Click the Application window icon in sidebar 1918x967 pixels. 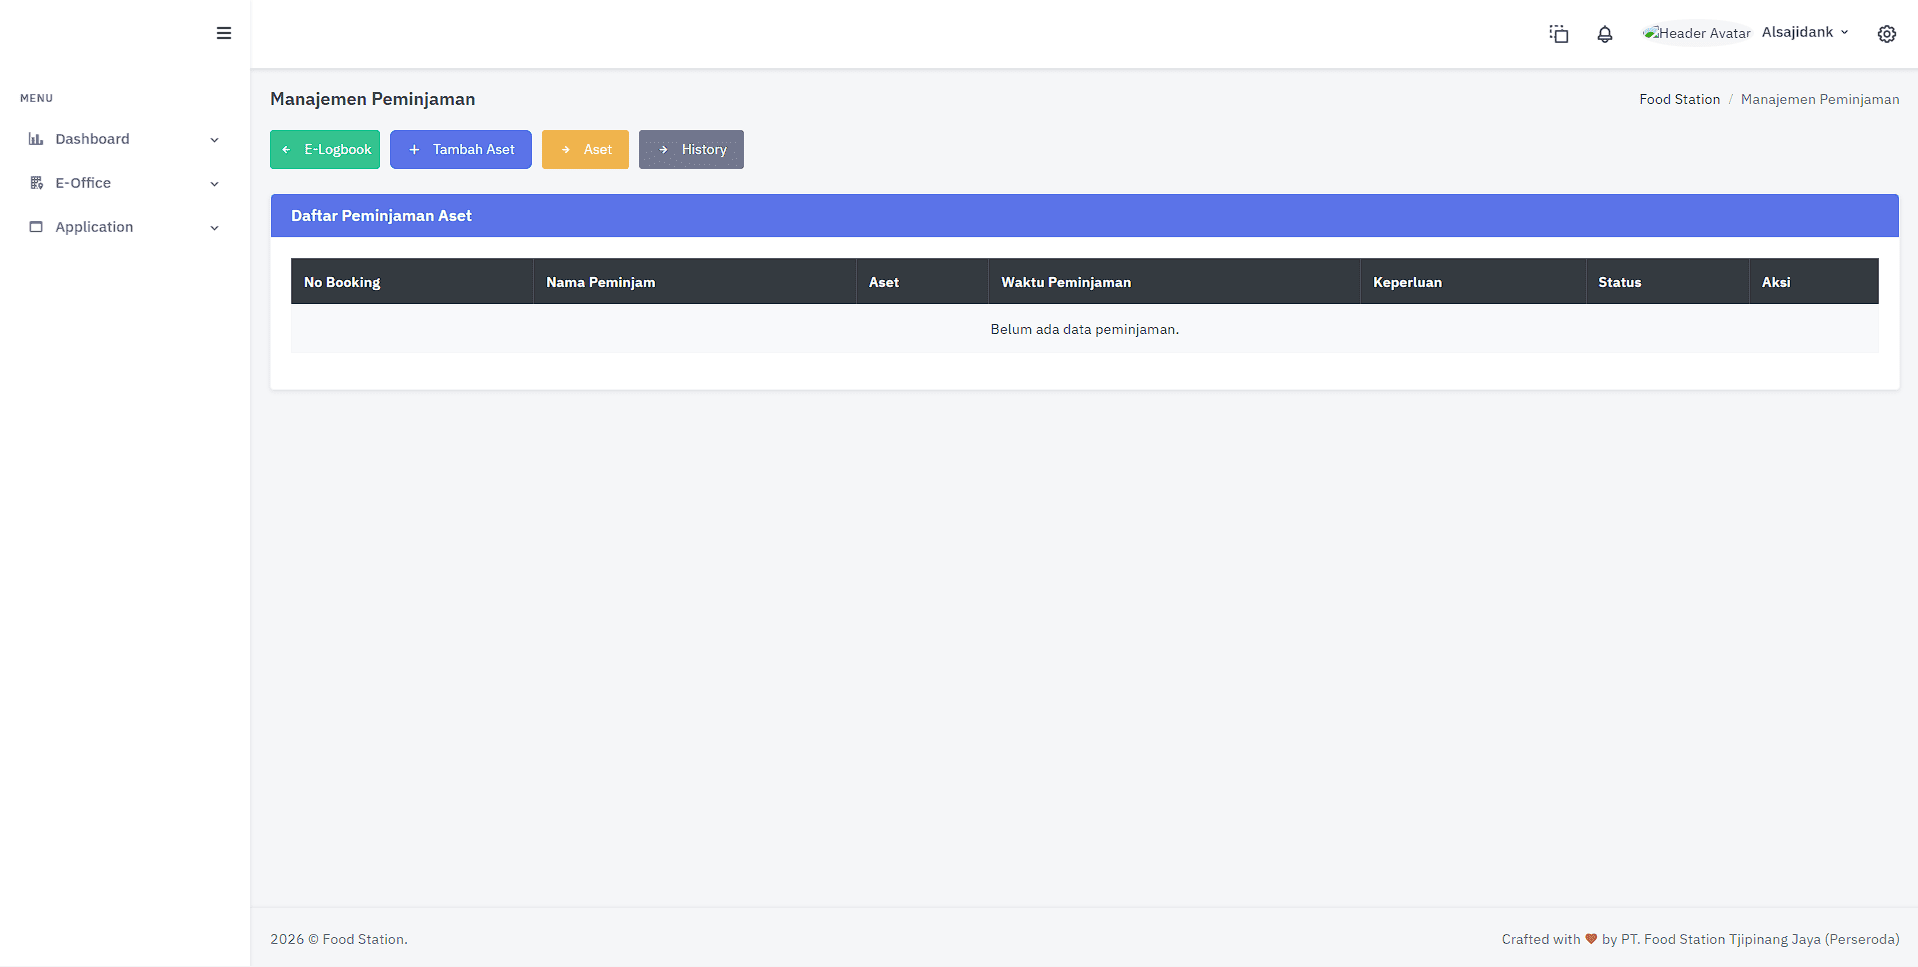coord(36,227)
